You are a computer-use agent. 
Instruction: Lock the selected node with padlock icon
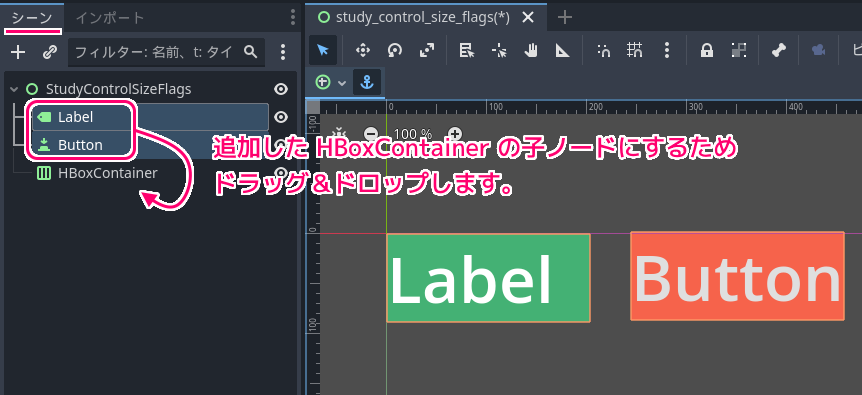pyautogui.click(x=707, y=51)
